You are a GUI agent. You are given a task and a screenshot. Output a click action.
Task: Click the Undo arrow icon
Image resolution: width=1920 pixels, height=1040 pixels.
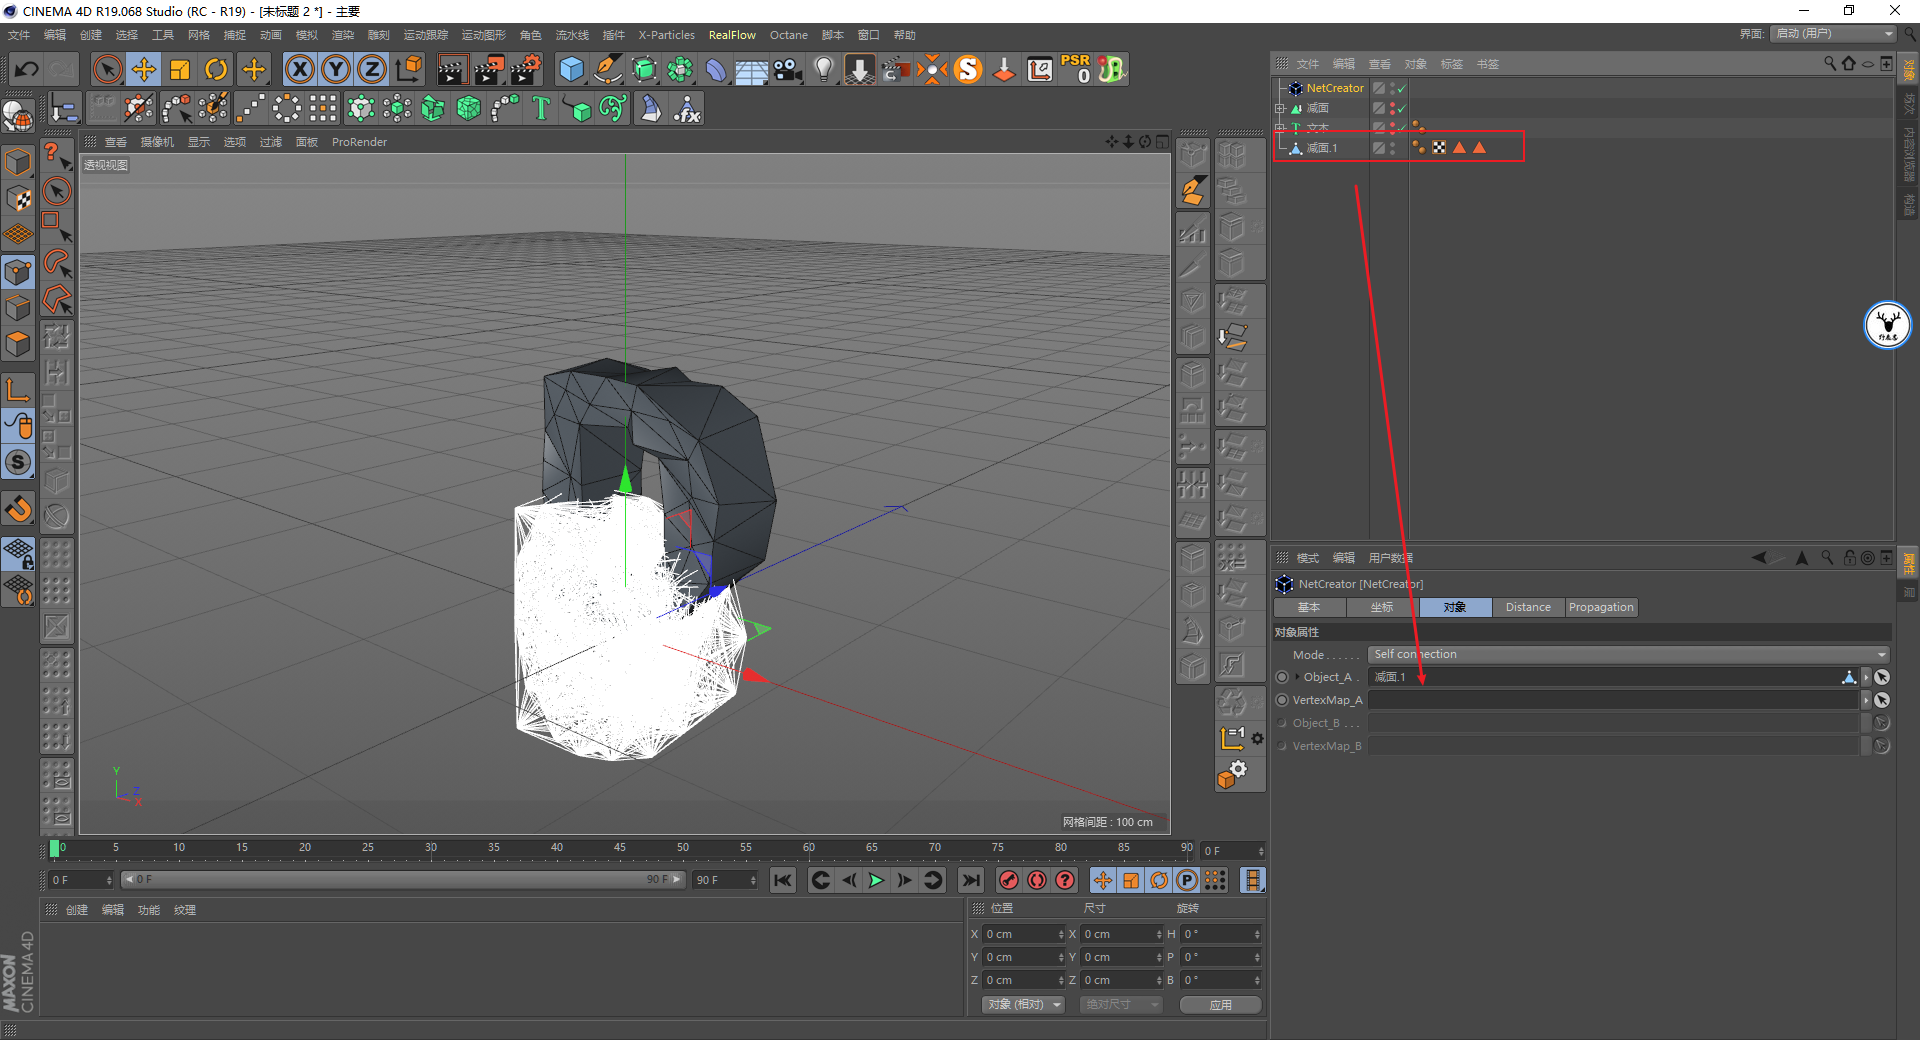(27, 69)
